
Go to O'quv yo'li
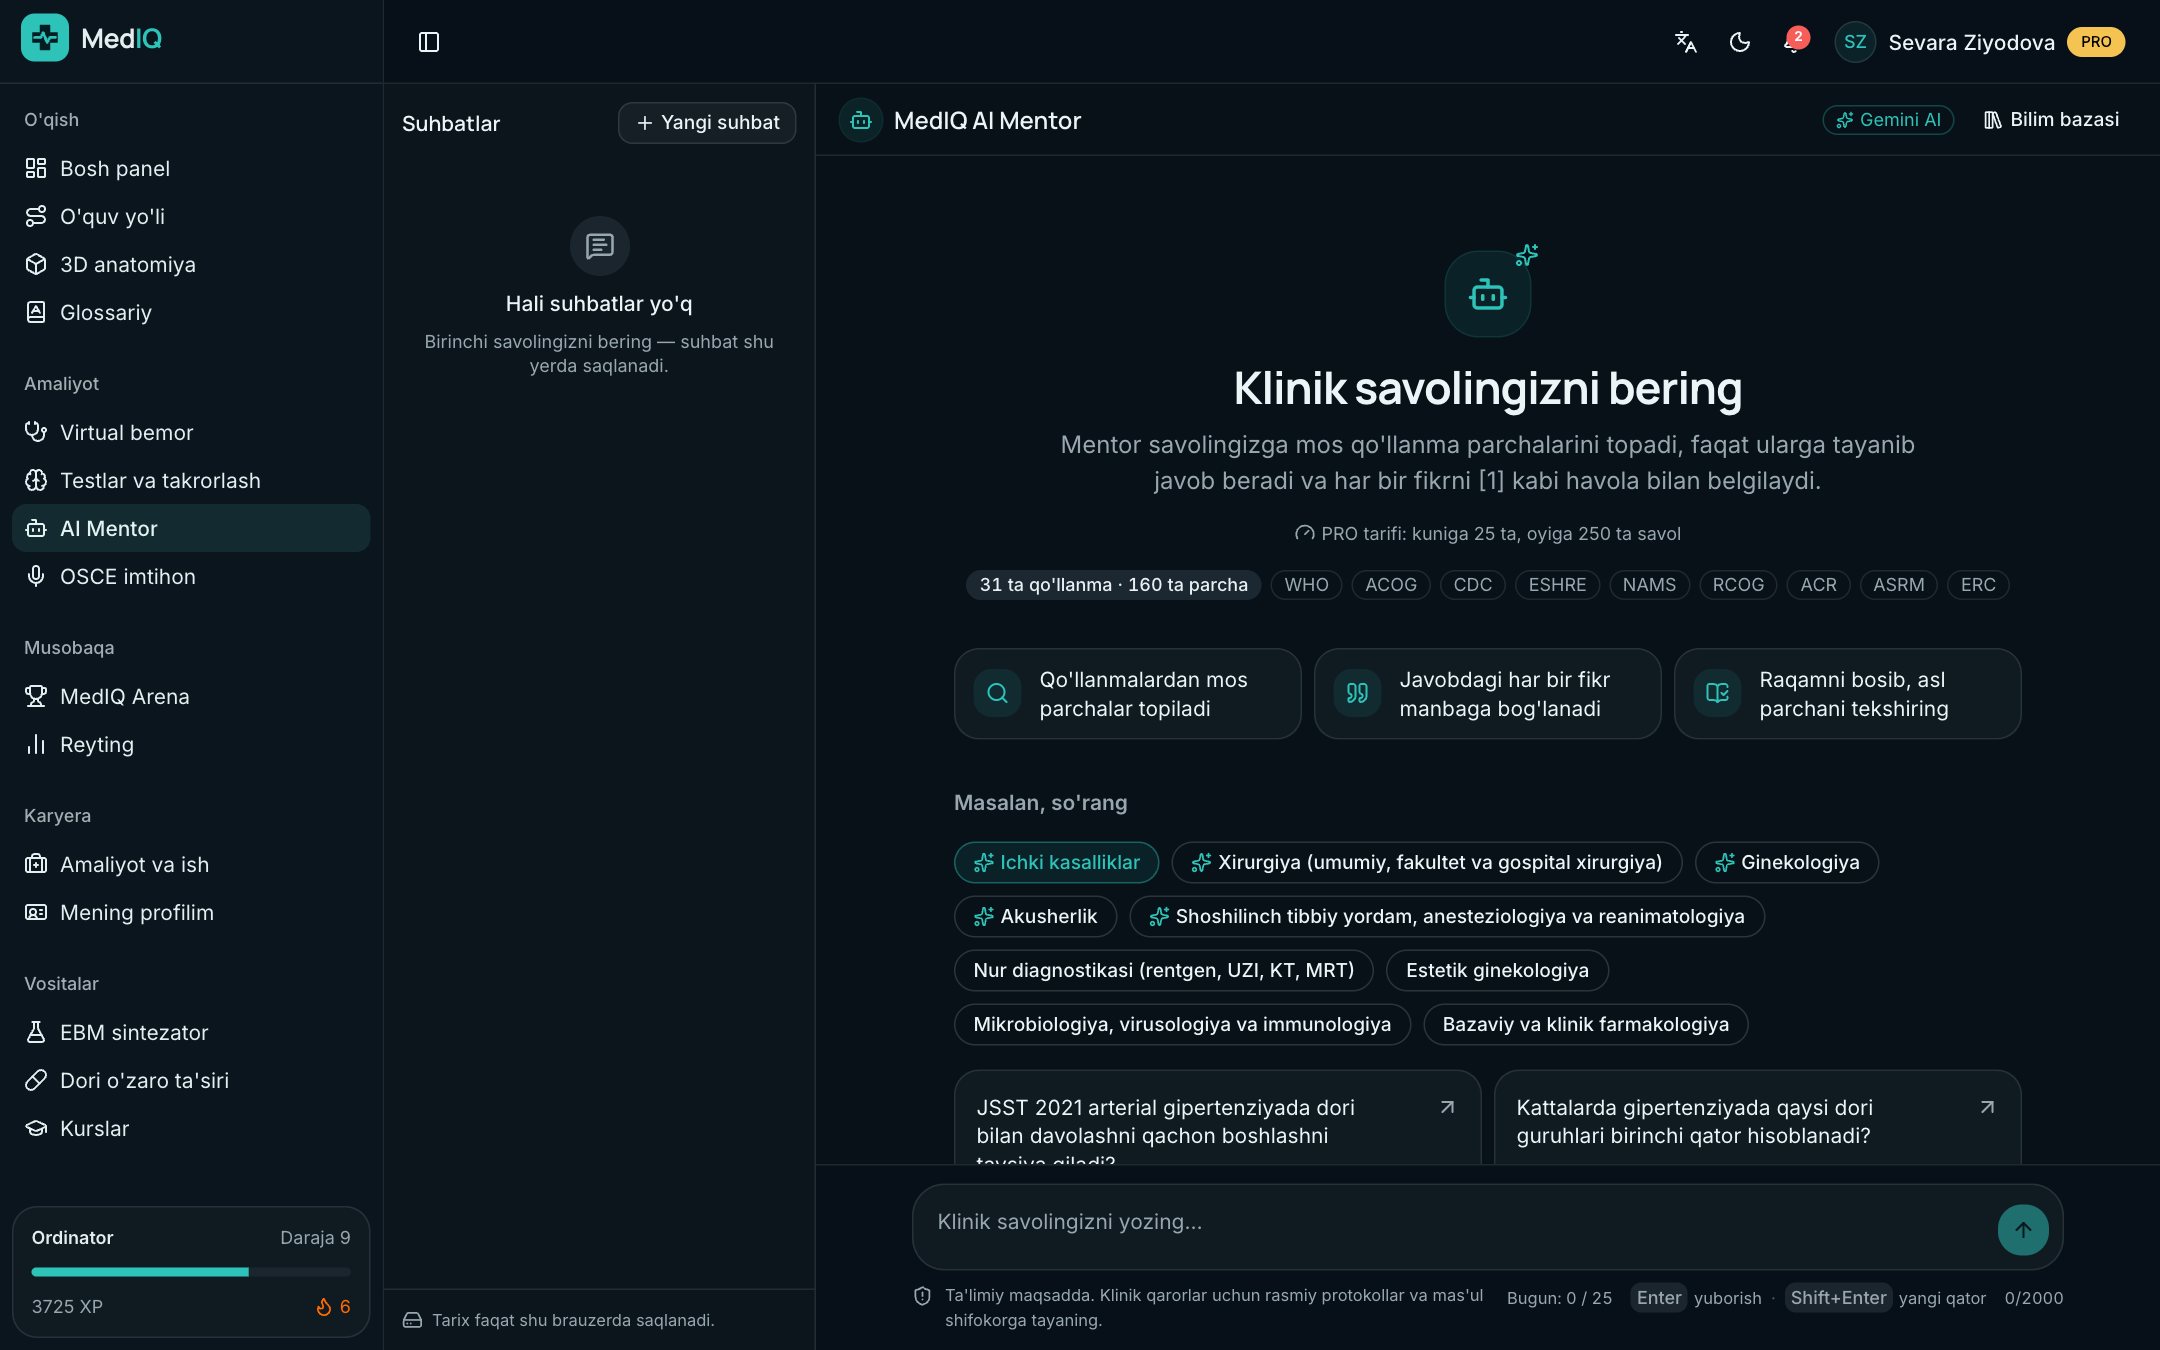(191, 216)
